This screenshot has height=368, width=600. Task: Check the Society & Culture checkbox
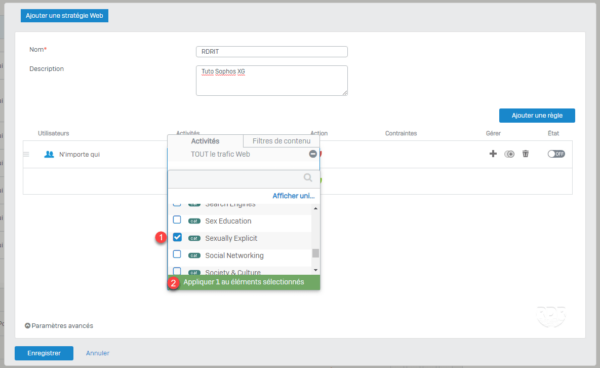point(177,271)
